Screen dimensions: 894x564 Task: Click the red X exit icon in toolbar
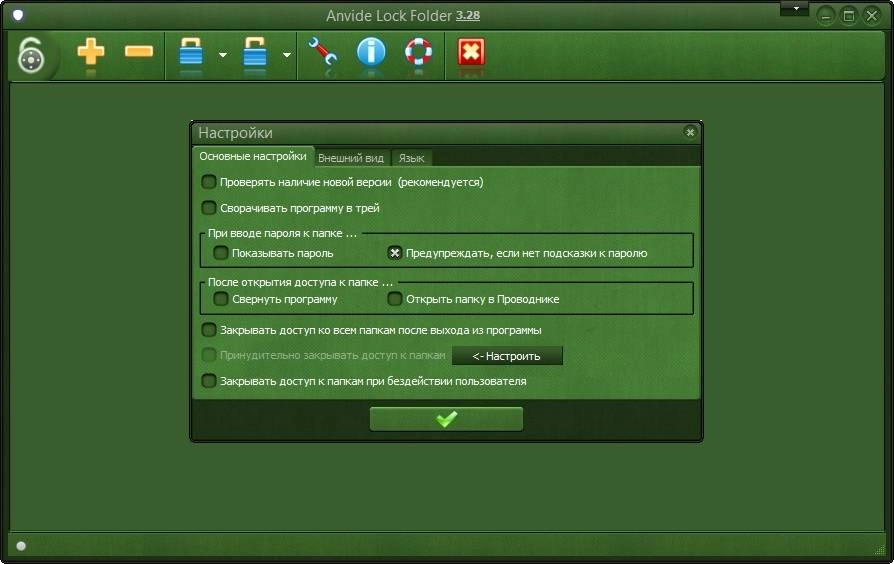tap(471, 52)
